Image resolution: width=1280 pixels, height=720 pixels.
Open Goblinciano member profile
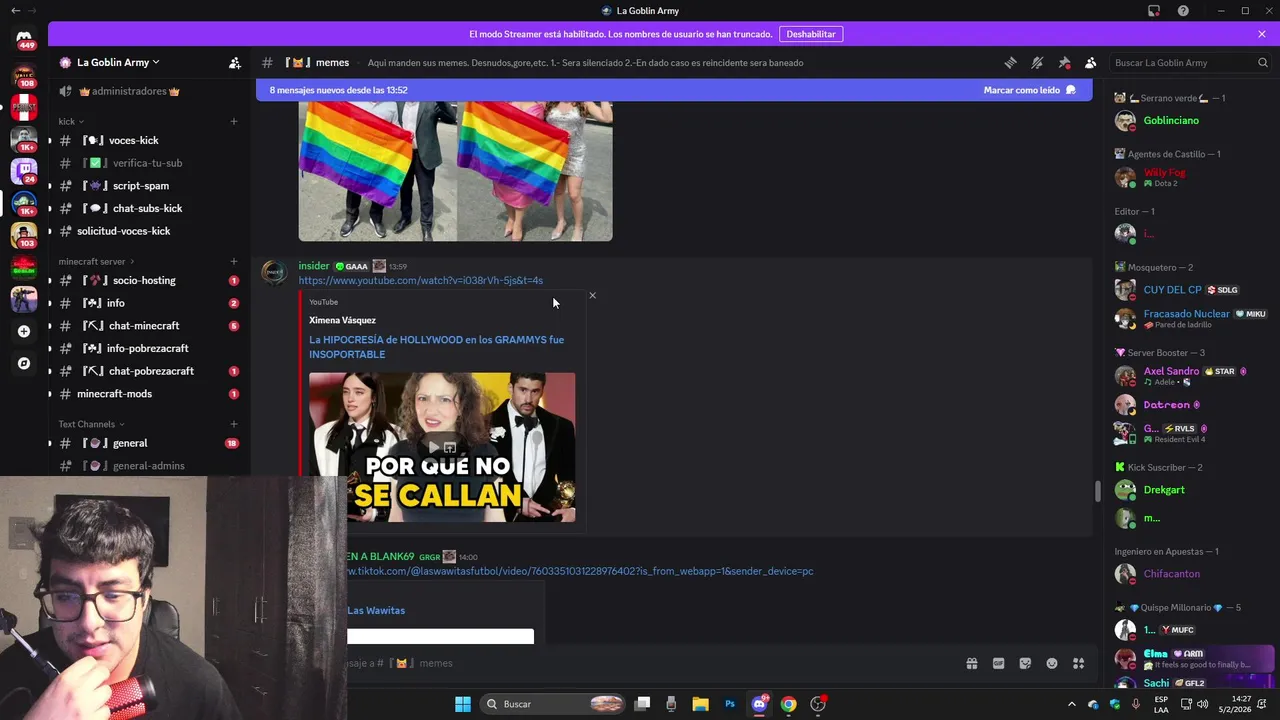pyautogui.click(x=1190, y=121)
